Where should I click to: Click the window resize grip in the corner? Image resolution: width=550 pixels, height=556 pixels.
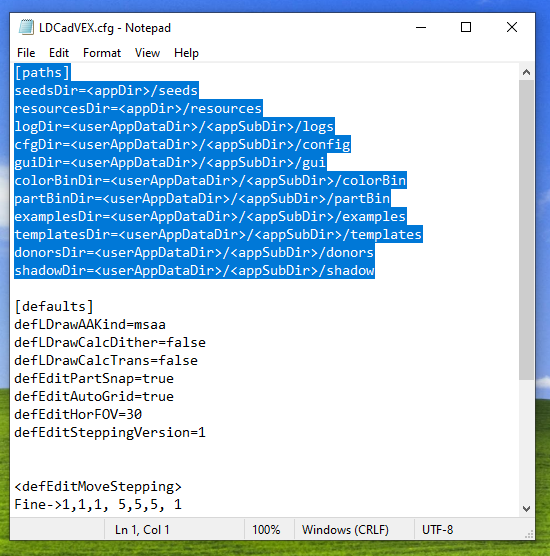tap(529, 534)
